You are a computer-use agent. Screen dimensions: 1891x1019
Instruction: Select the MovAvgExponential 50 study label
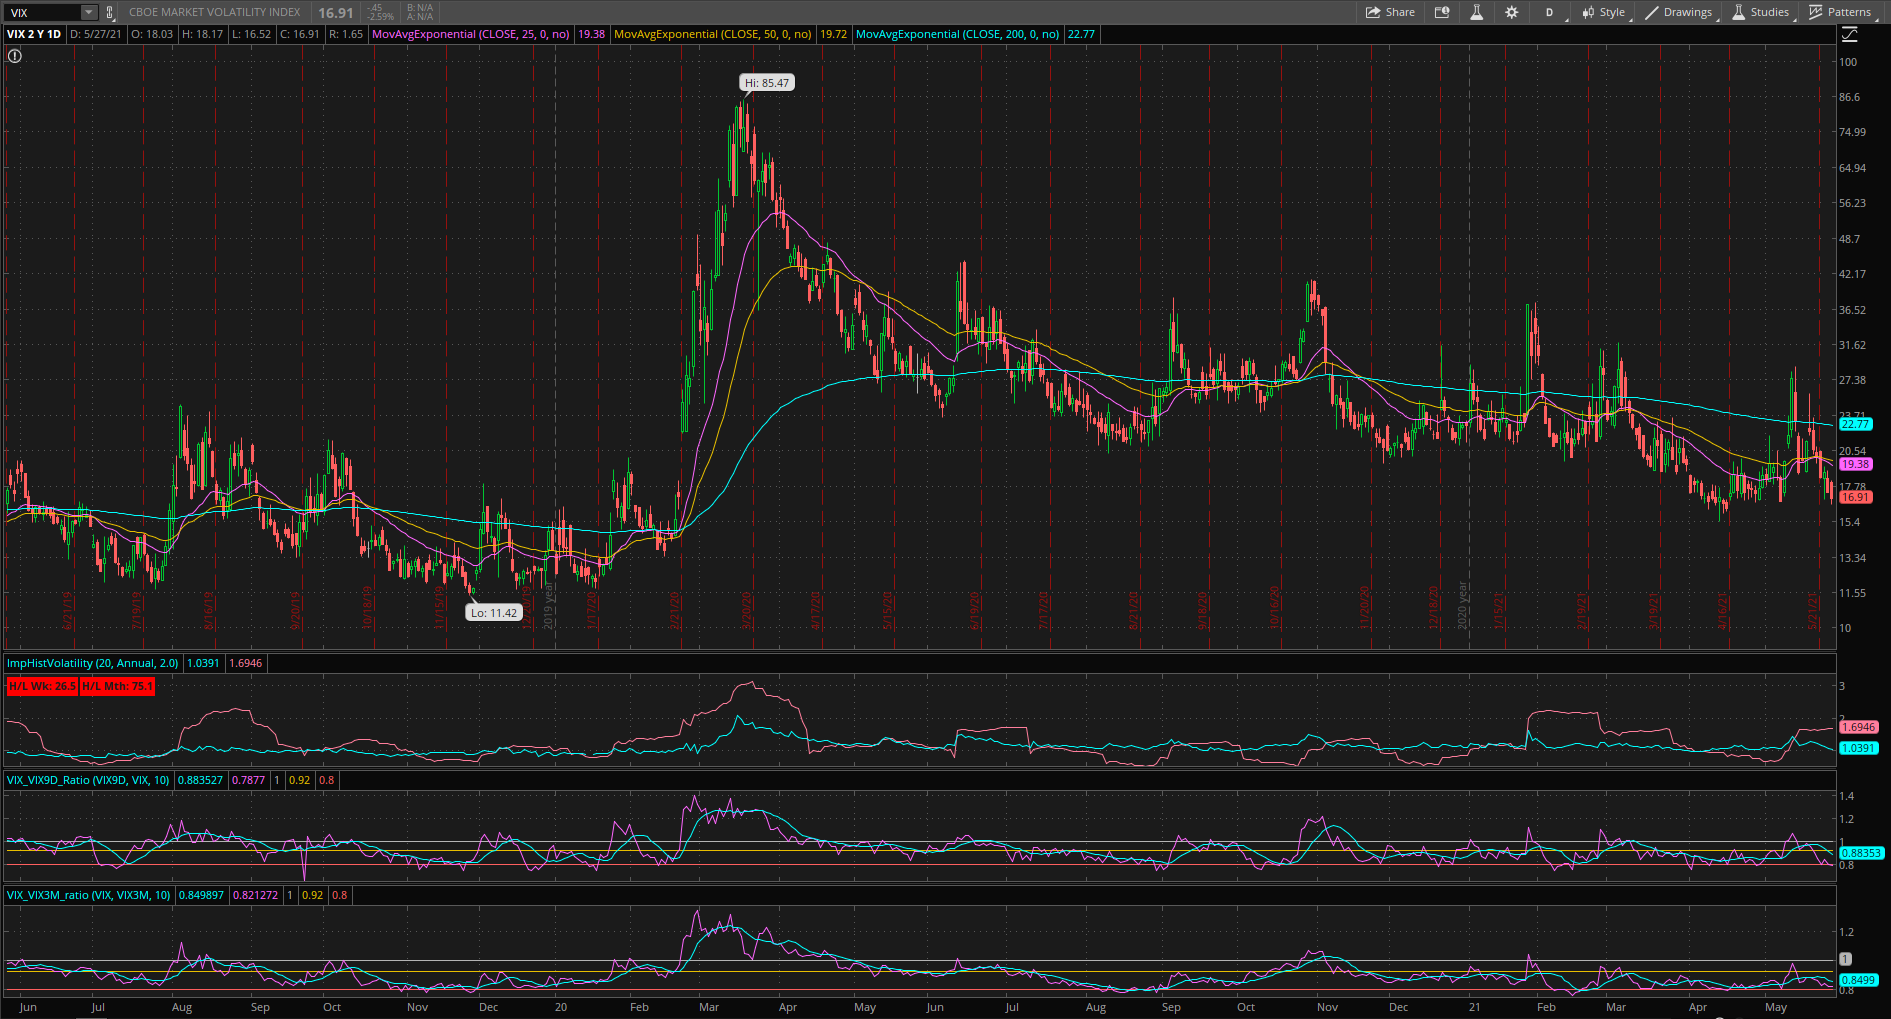pyautogui.click(x=712, y=34)
